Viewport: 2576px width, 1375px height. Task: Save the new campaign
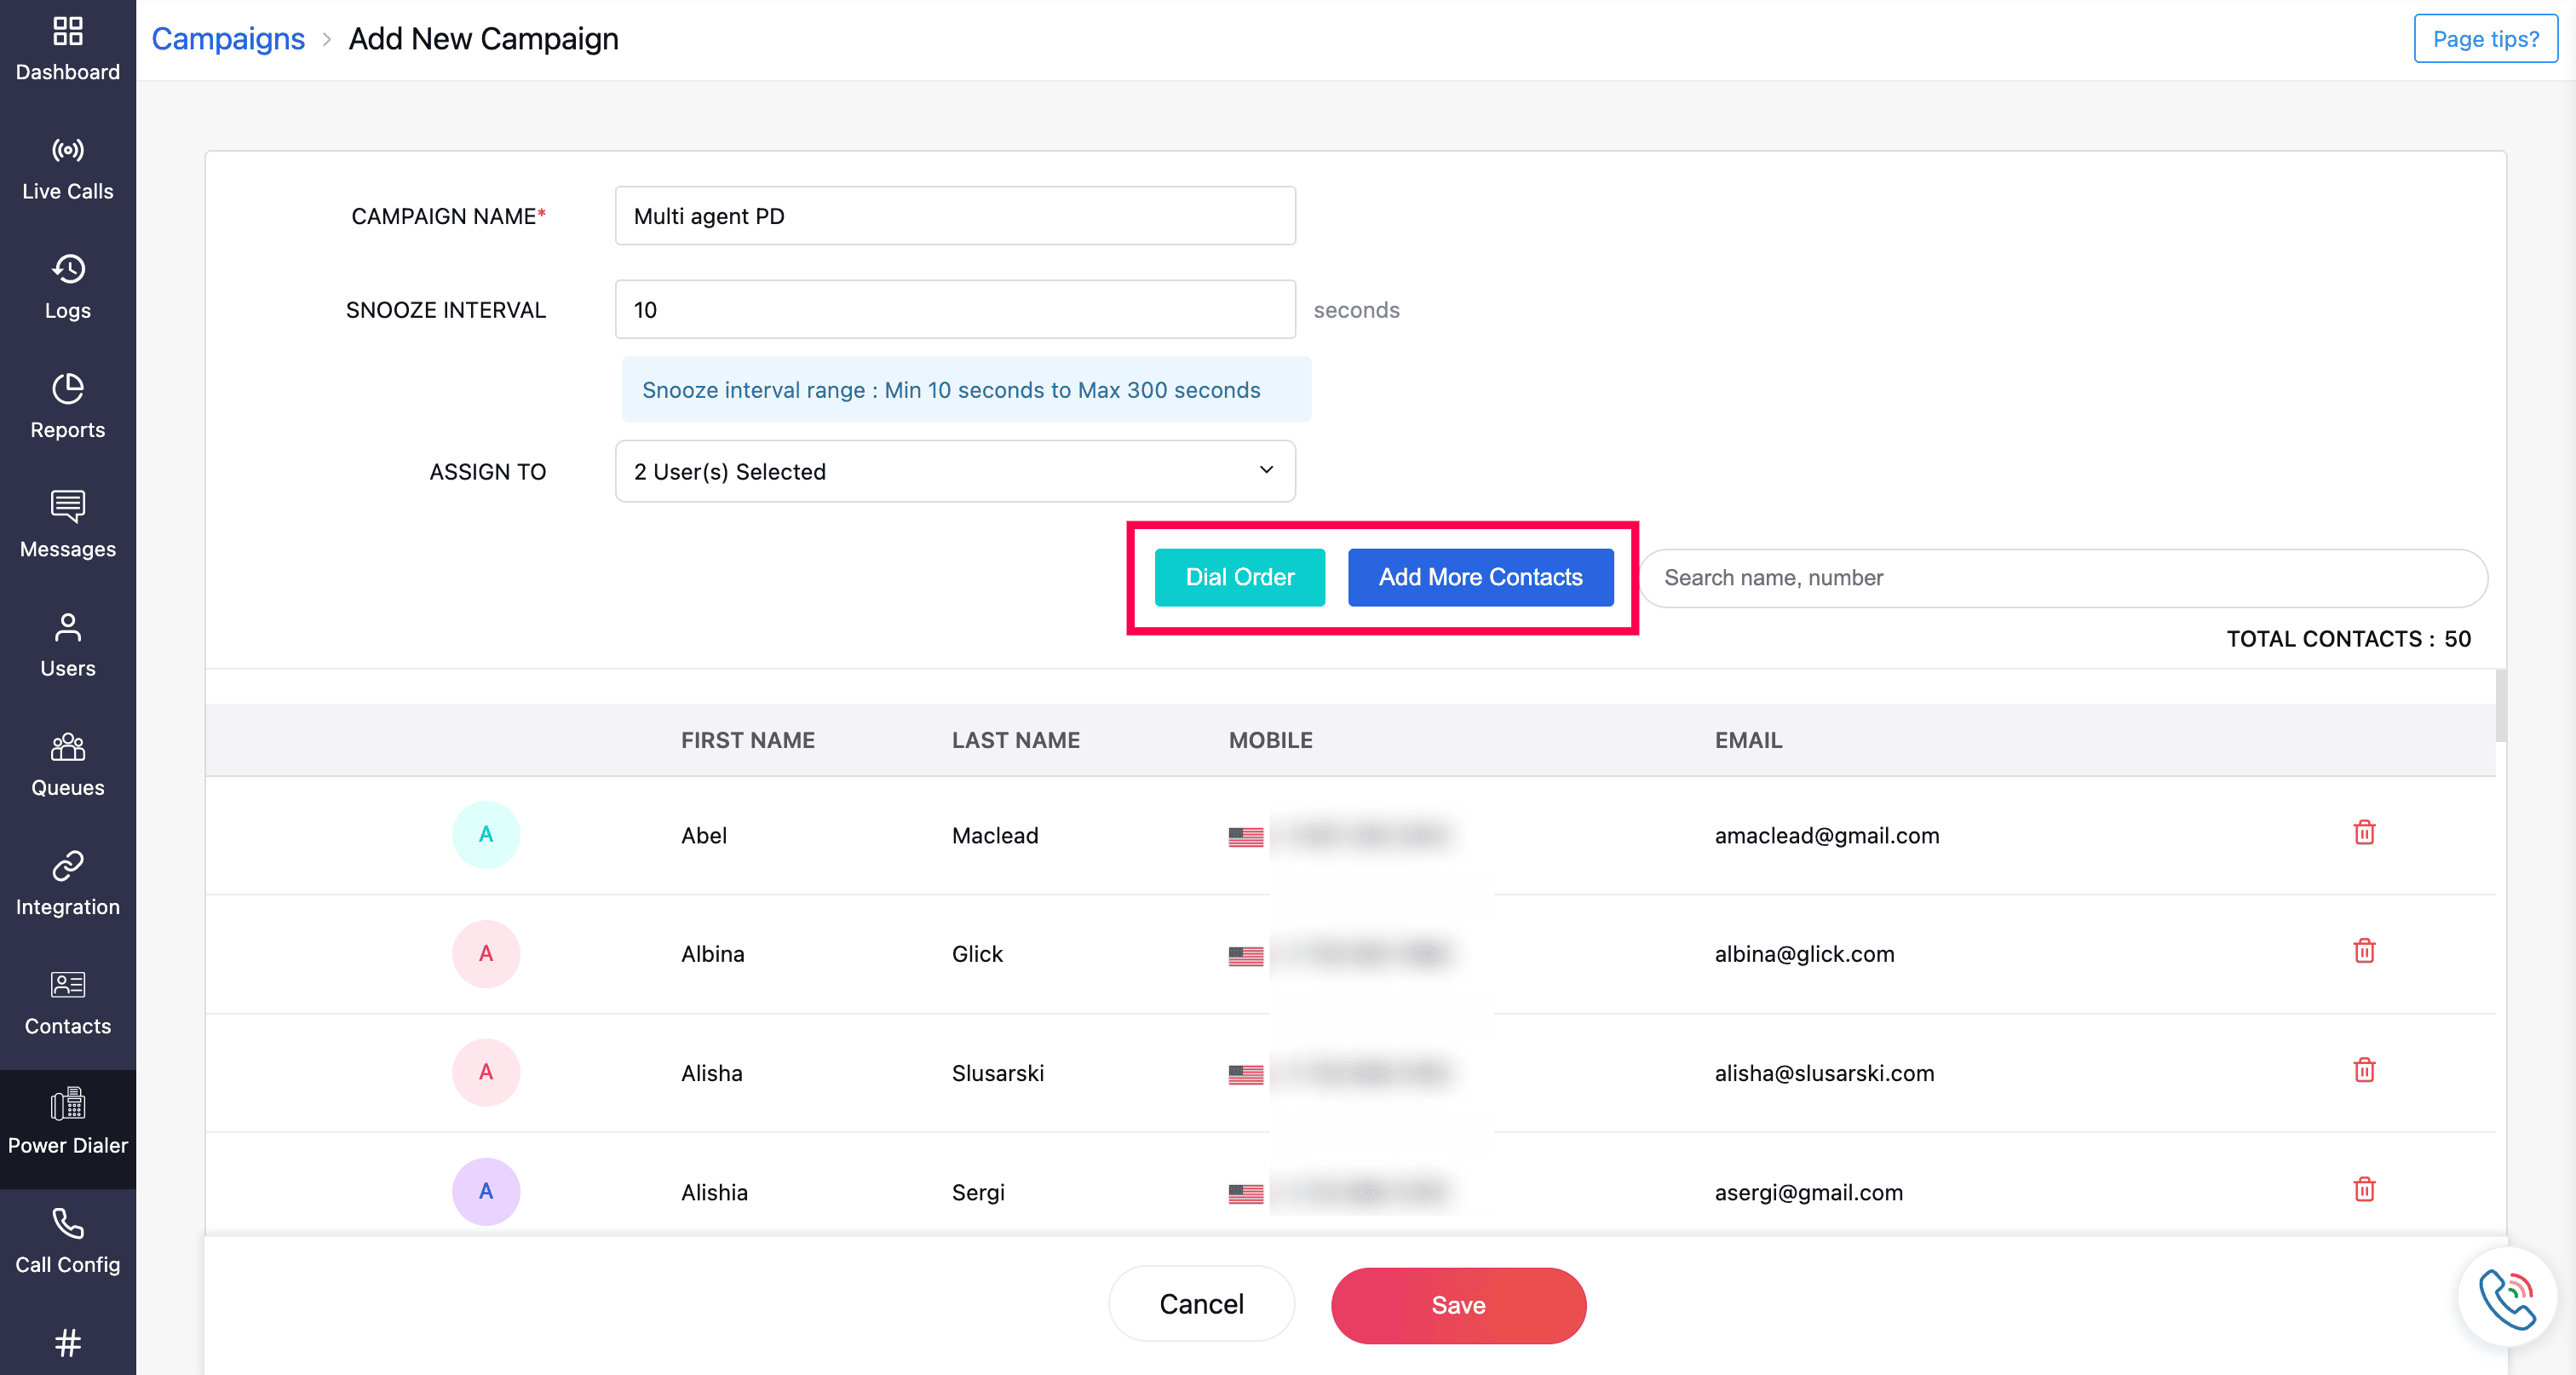pyautogui.click(x=1458, y=1305)
